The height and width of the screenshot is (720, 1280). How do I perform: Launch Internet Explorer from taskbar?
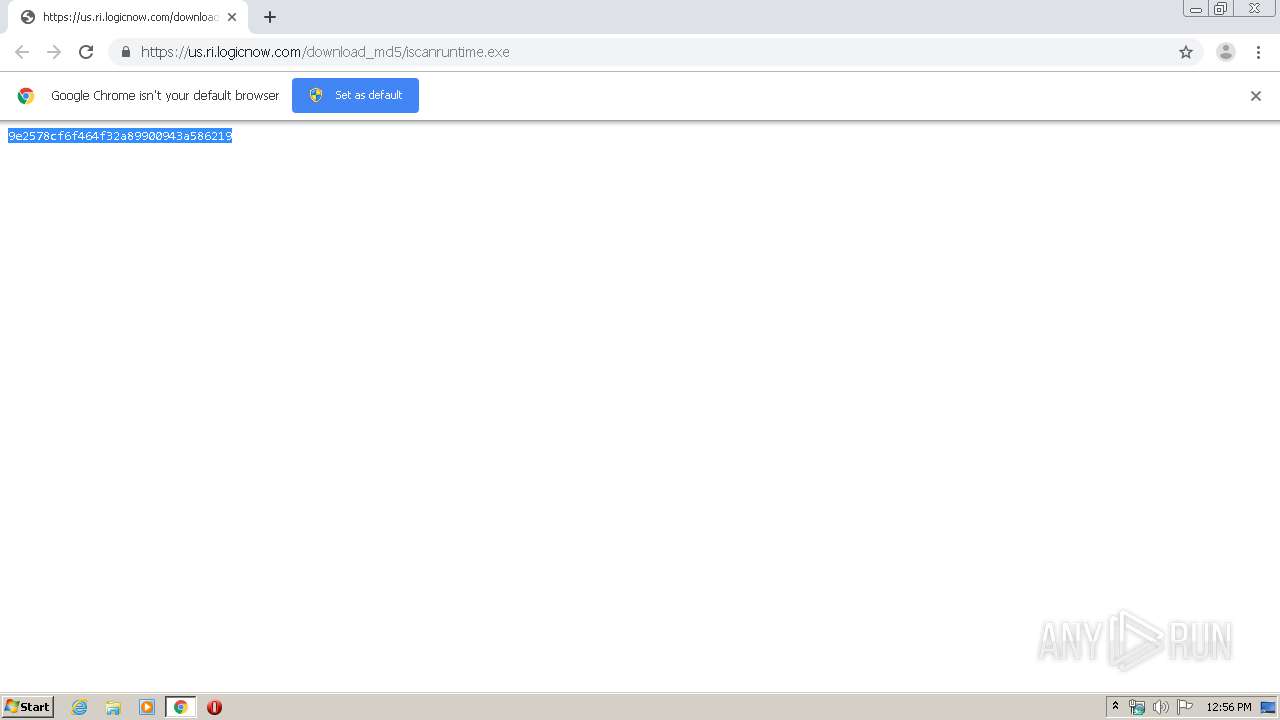[x=79, y=707]
